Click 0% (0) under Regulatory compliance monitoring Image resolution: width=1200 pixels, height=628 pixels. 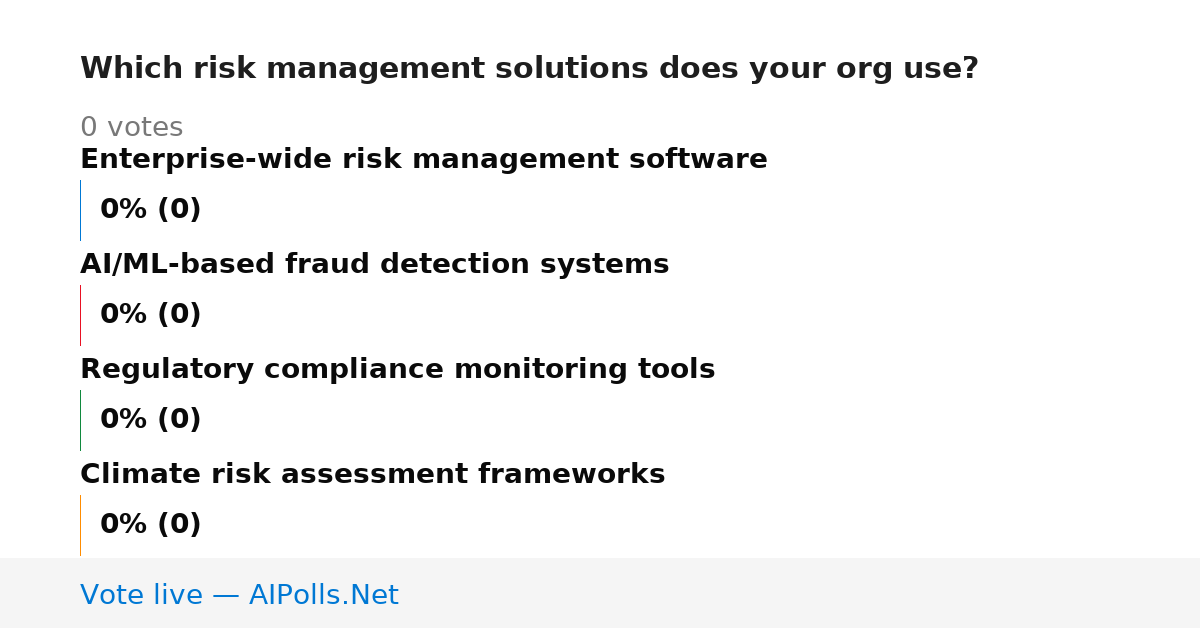(x=150, y=420)
